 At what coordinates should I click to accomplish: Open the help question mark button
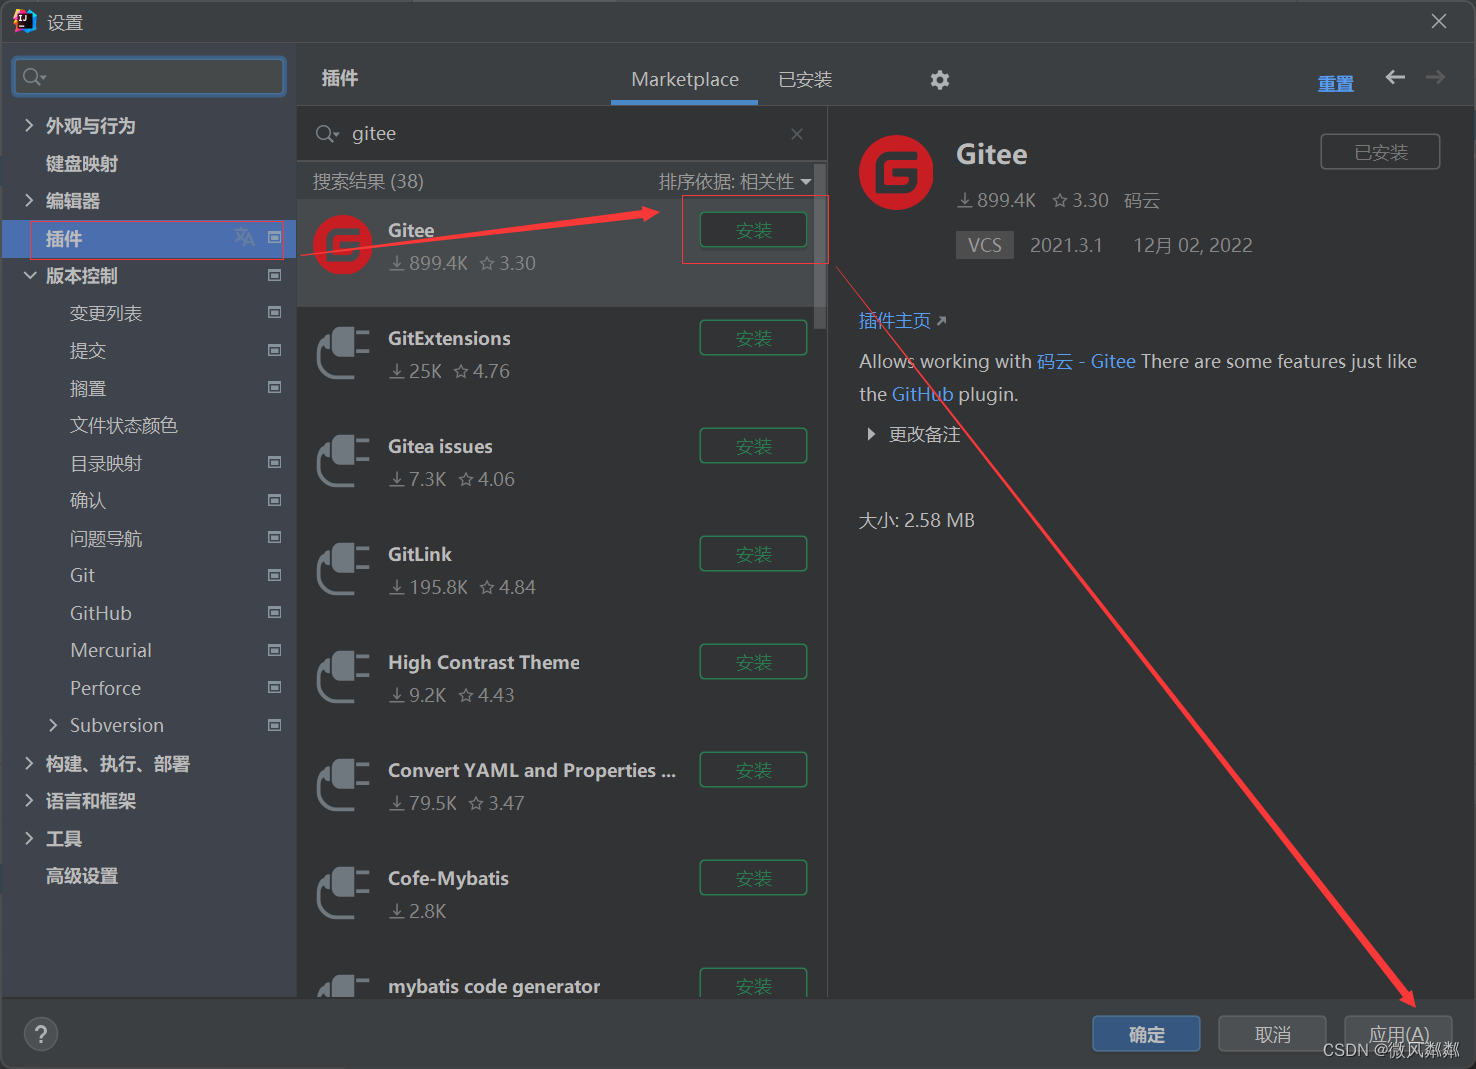(41, 1034)
